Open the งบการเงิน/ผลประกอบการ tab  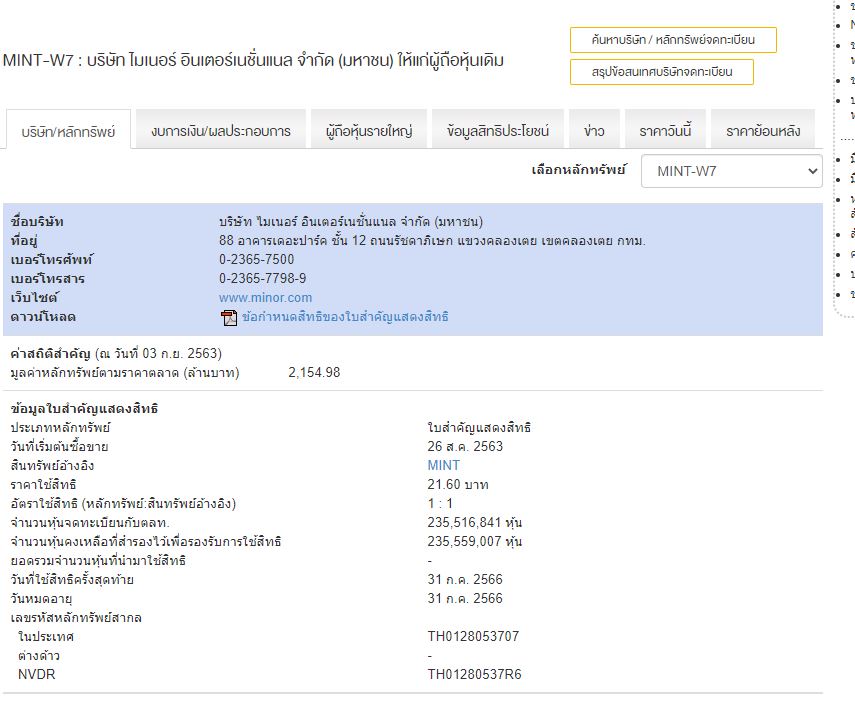pyautogui.click(x=221, y=131)
